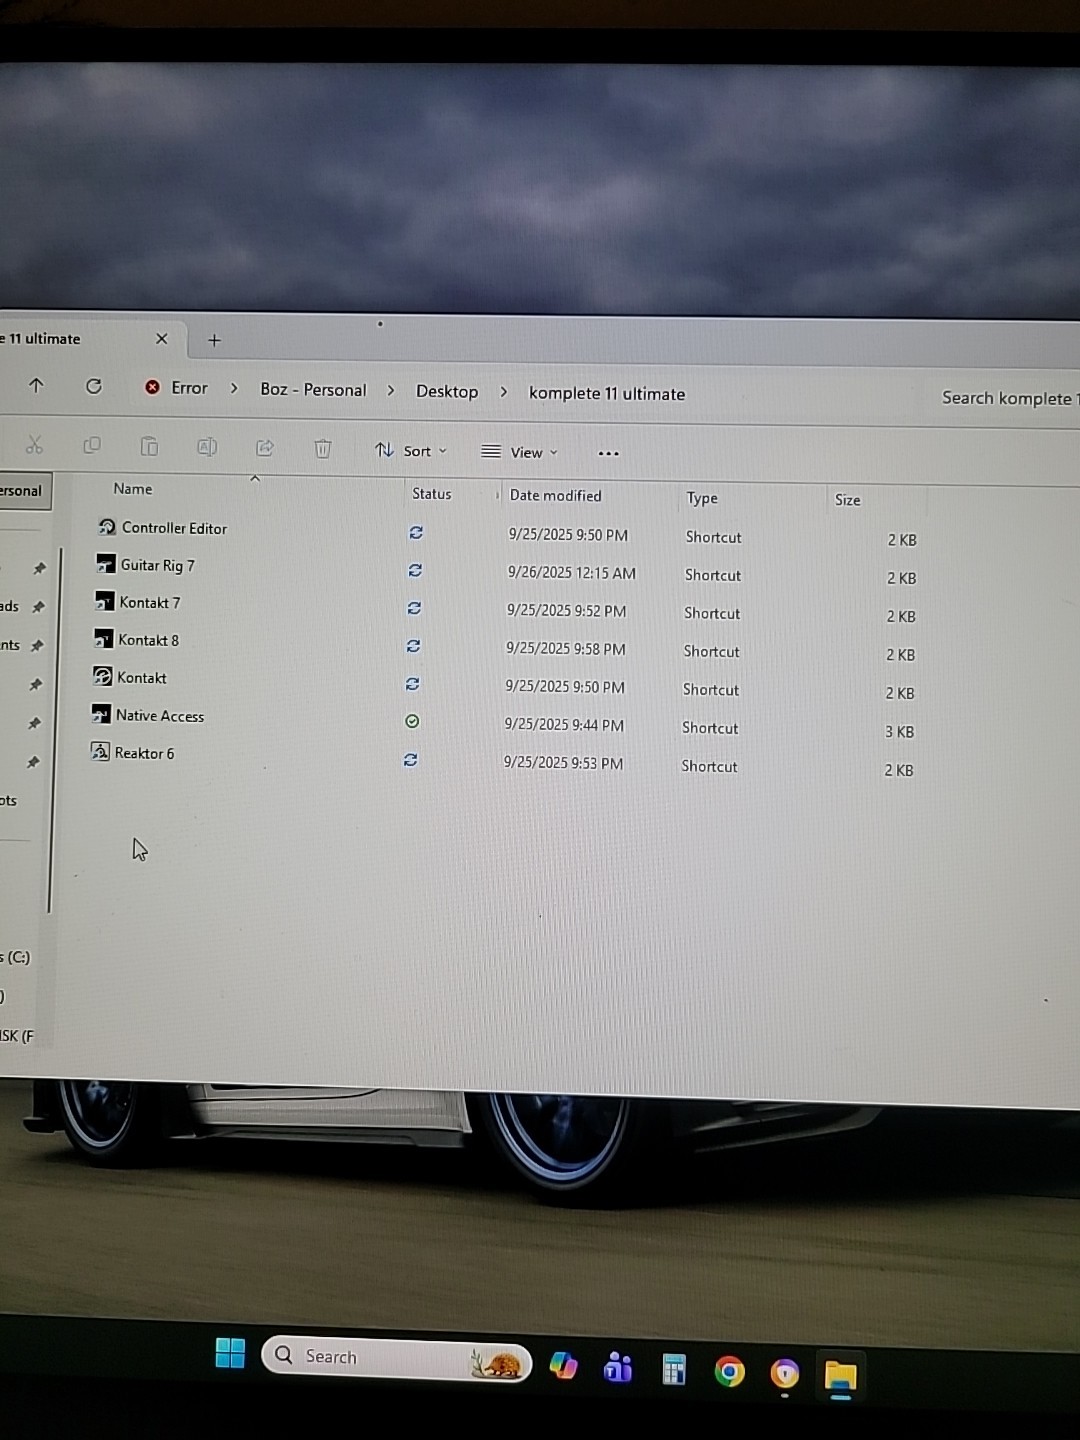This screenshot has width=1080, height=1440.
Task: Open the Controller Editor shortcut icon
Action: [107, 526]
